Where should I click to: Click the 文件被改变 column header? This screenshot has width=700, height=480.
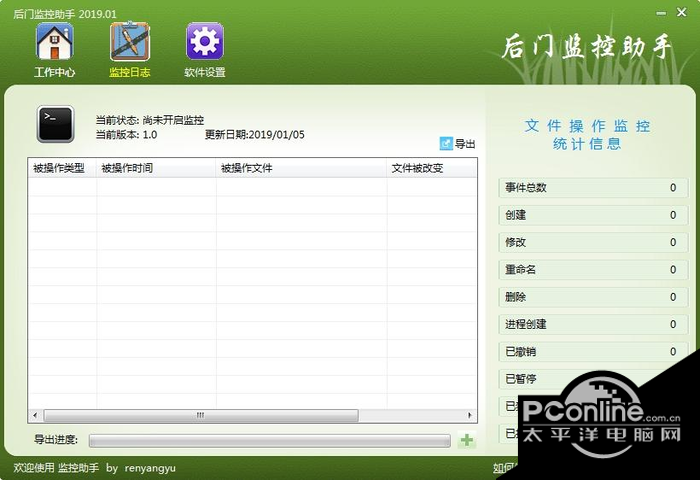tap(432, 168)
